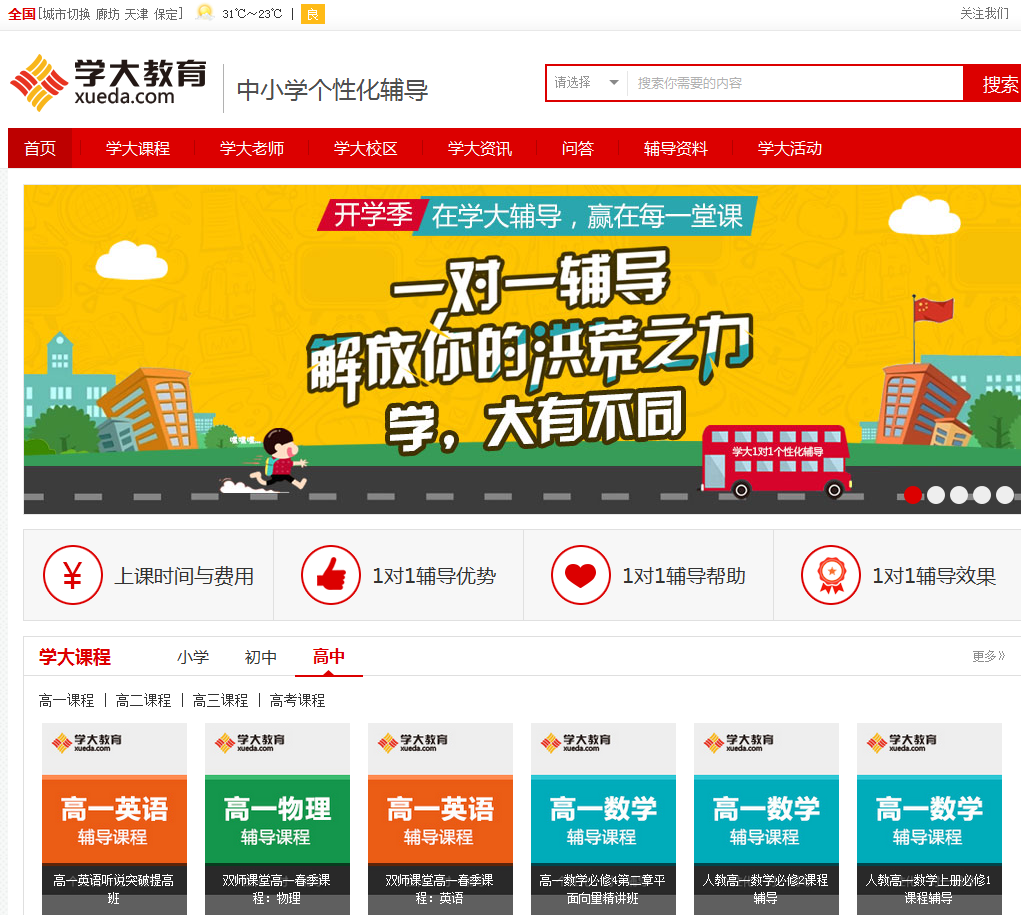Screen dimensions: 1021x915
Task: Open the 高二课程 link
Action: pyautogui.click(x=143, y=700)
